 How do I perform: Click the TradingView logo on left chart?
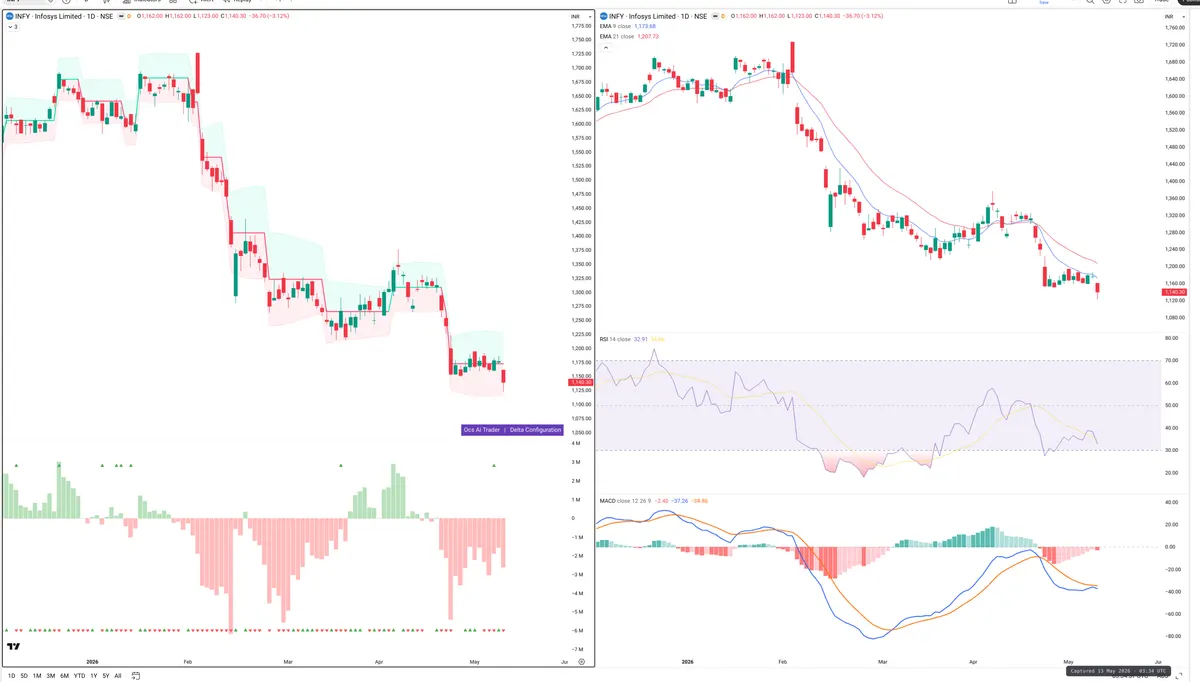point(14,647)
